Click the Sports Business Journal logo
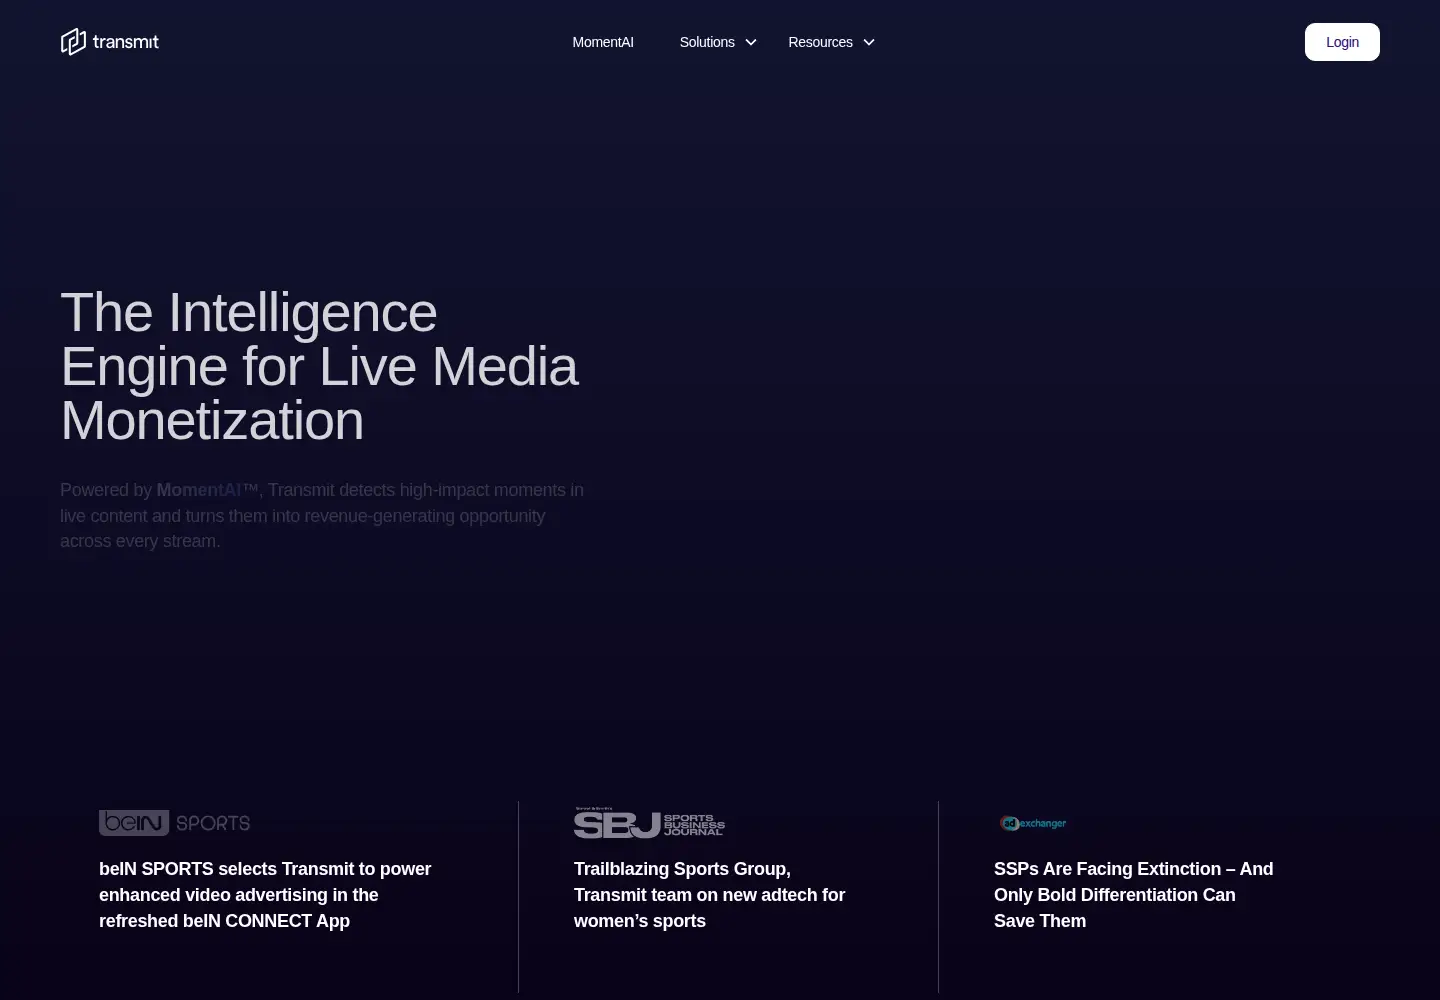This screenshot has width=1440, height=1000. pos(649,822)
